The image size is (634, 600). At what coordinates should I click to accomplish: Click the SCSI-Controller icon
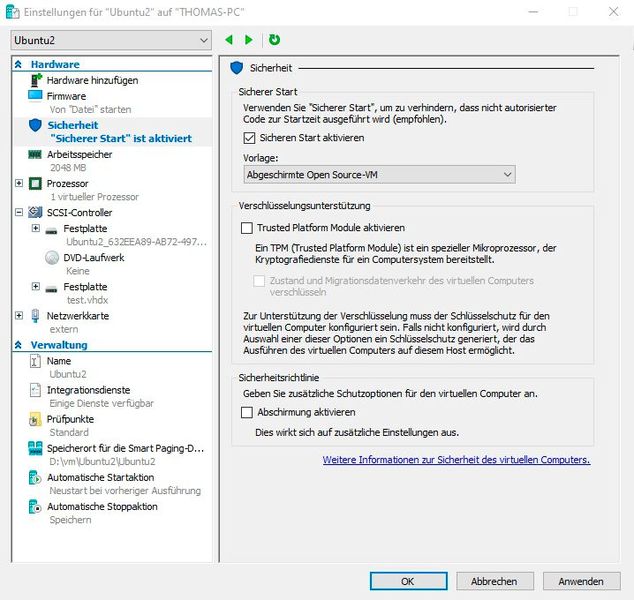(x=35, y=212)
